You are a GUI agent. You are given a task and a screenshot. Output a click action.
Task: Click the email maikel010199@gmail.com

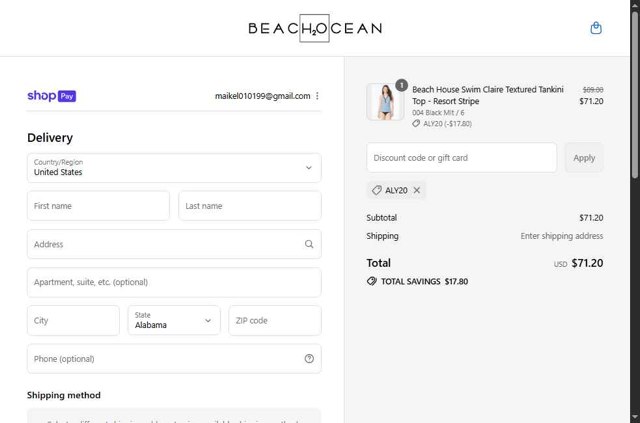262,96
